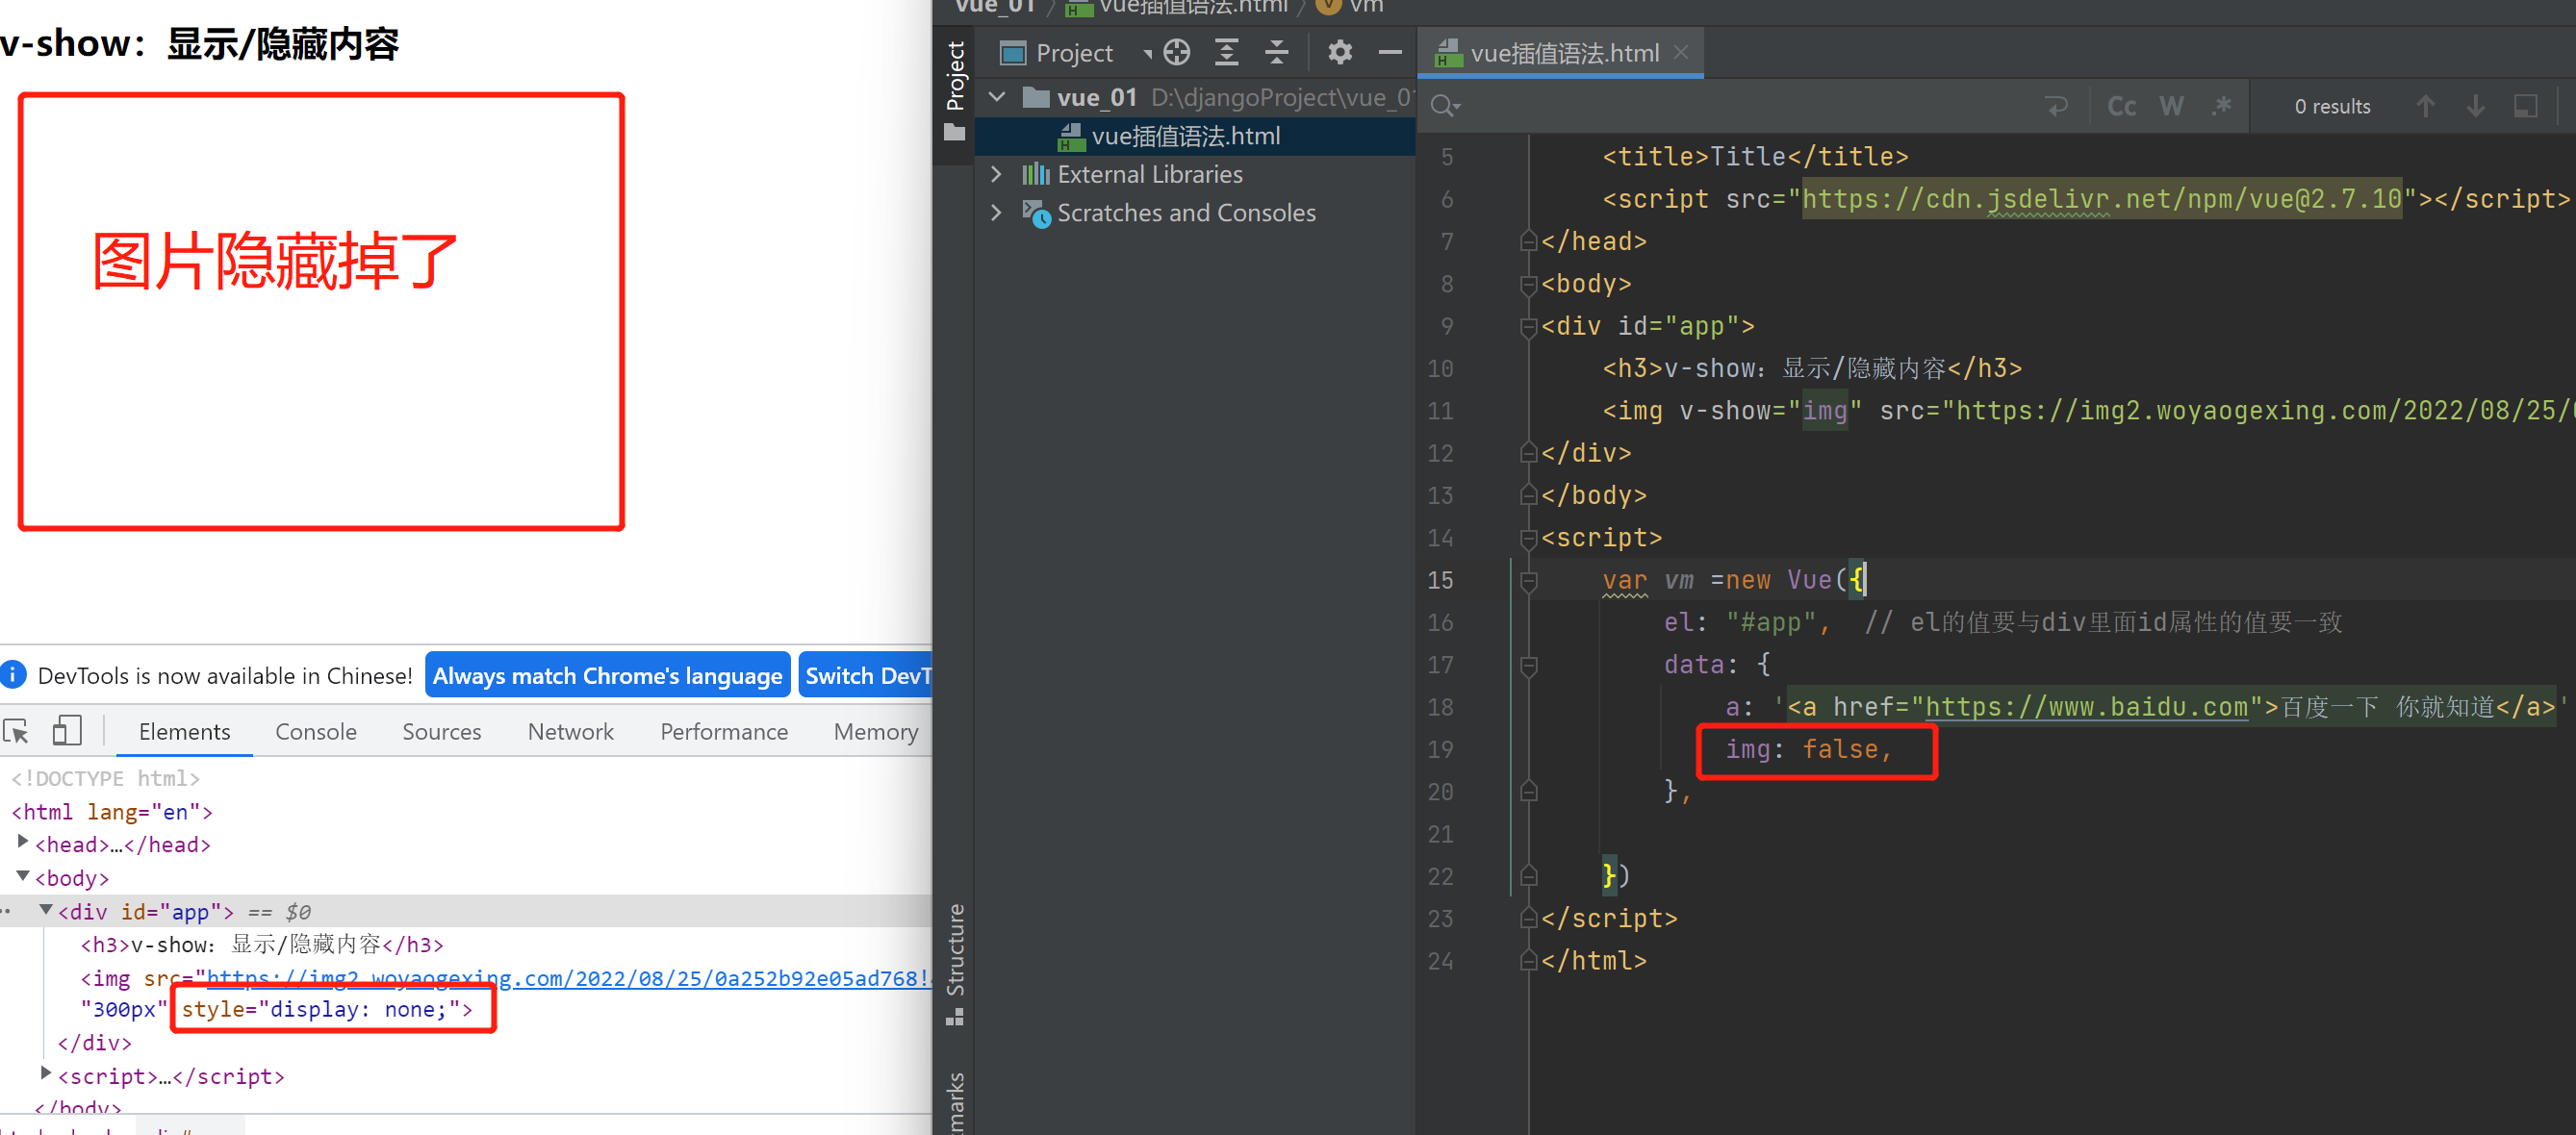Click the folder icon in left tool stripe
Viewport: 2576px width, 1135px height.
pos(955,132)
